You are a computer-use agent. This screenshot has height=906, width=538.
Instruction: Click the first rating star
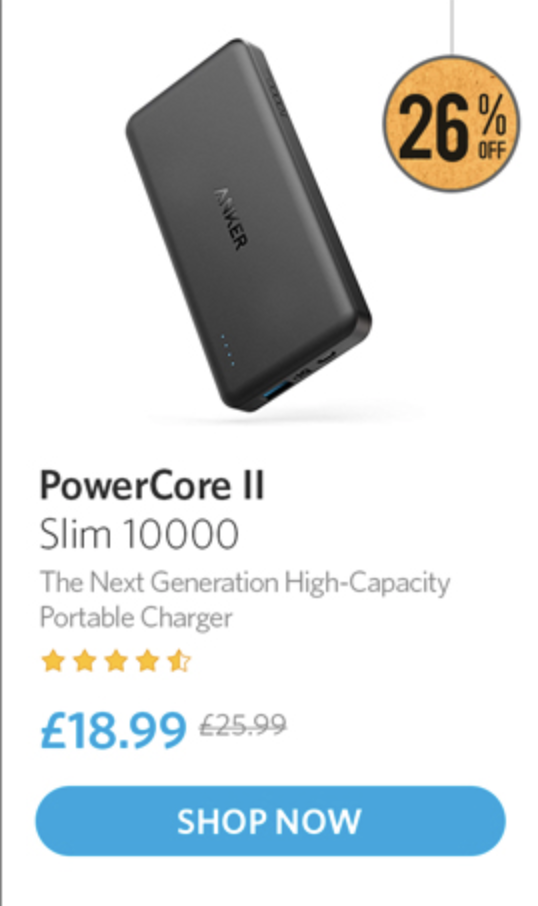pos(53,660)
